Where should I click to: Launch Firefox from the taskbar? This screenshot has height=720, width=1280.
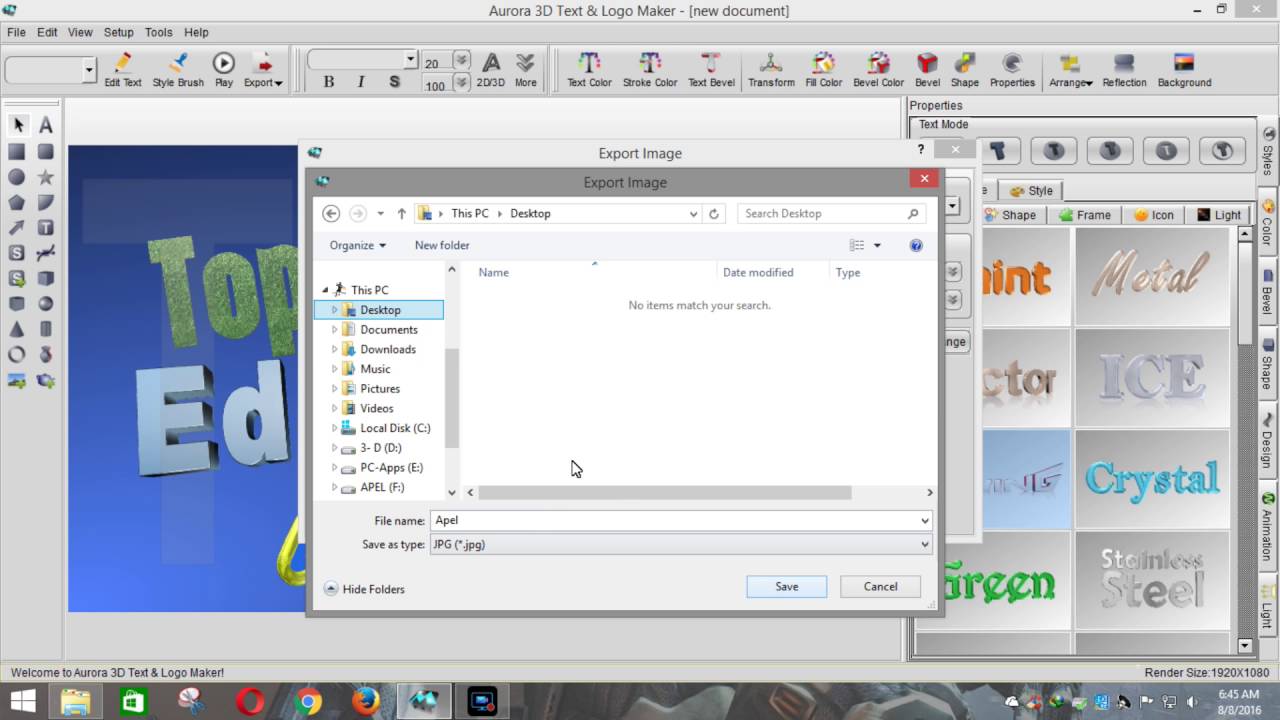[x=366, y=701]
